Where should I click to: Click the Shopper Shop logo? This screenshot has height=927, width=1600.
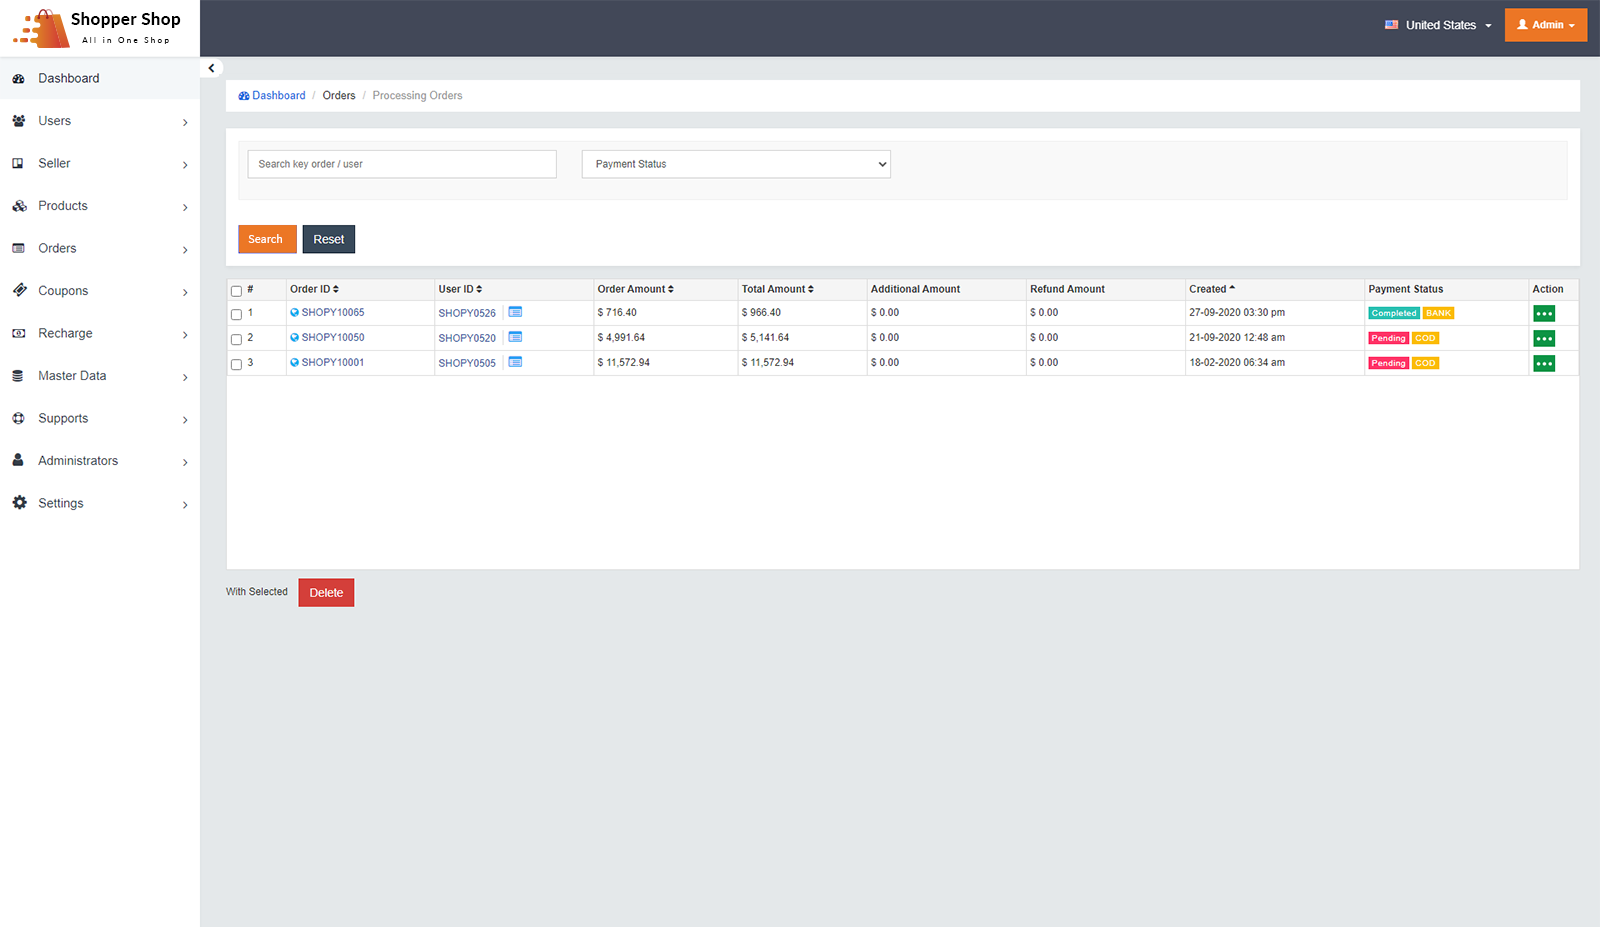point(98,28)
